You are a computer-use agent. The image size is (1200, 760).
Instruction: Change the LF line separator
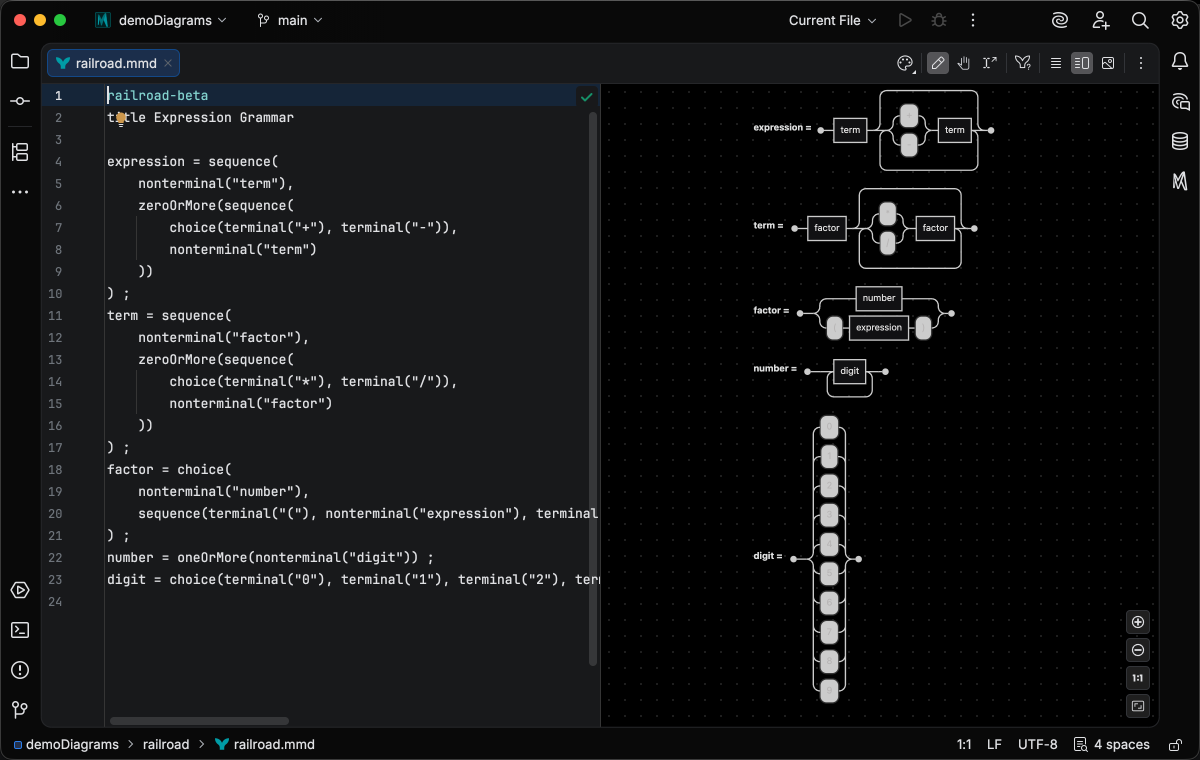tap(994, 744)
